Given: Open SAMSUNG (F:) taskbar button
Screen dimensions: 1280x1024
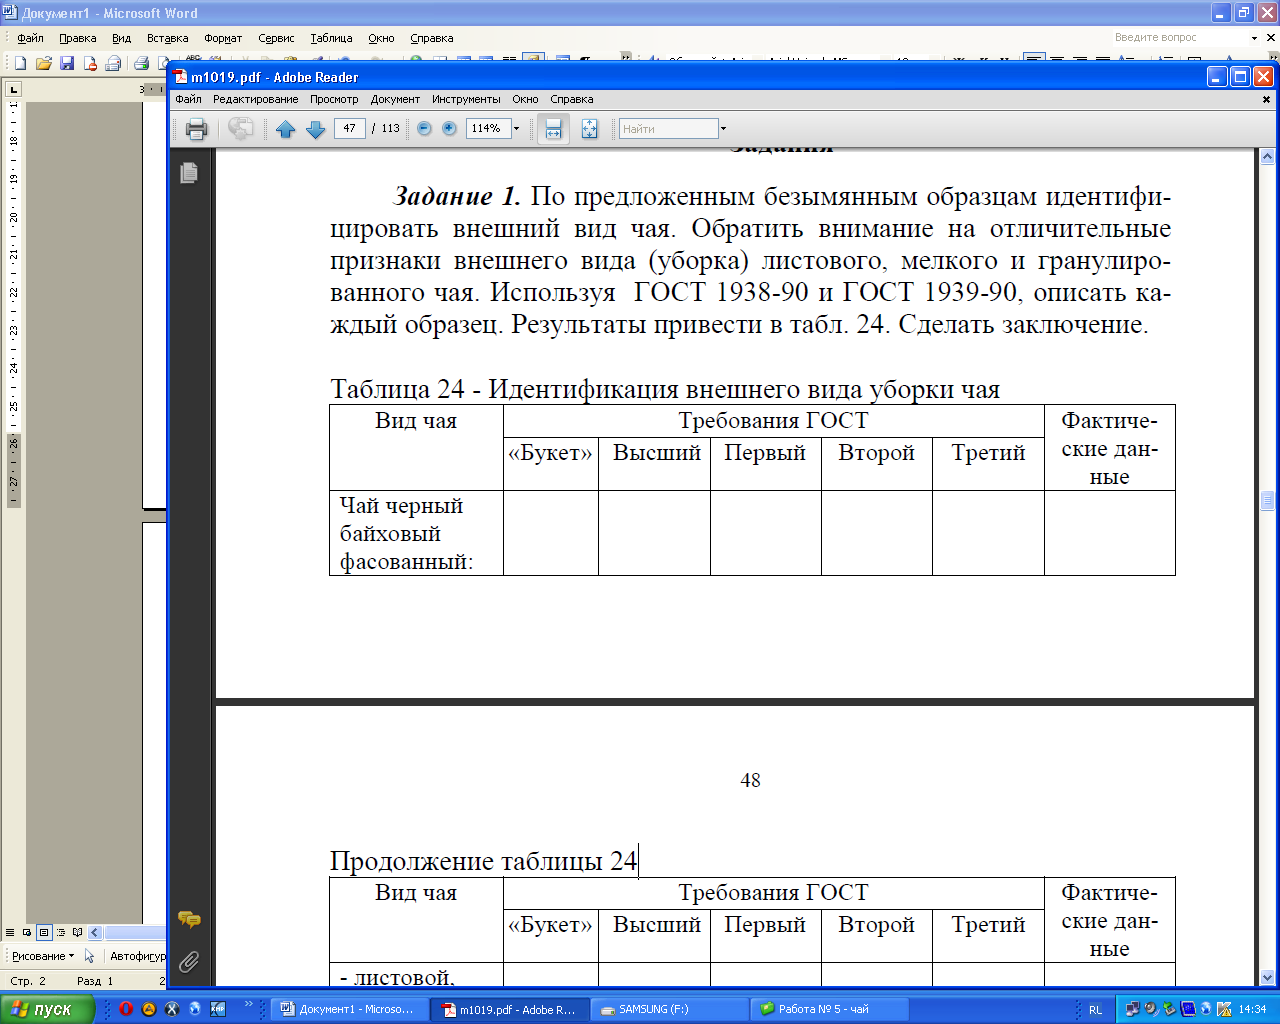Looking at the screenshot, I should pos(669,1009).
